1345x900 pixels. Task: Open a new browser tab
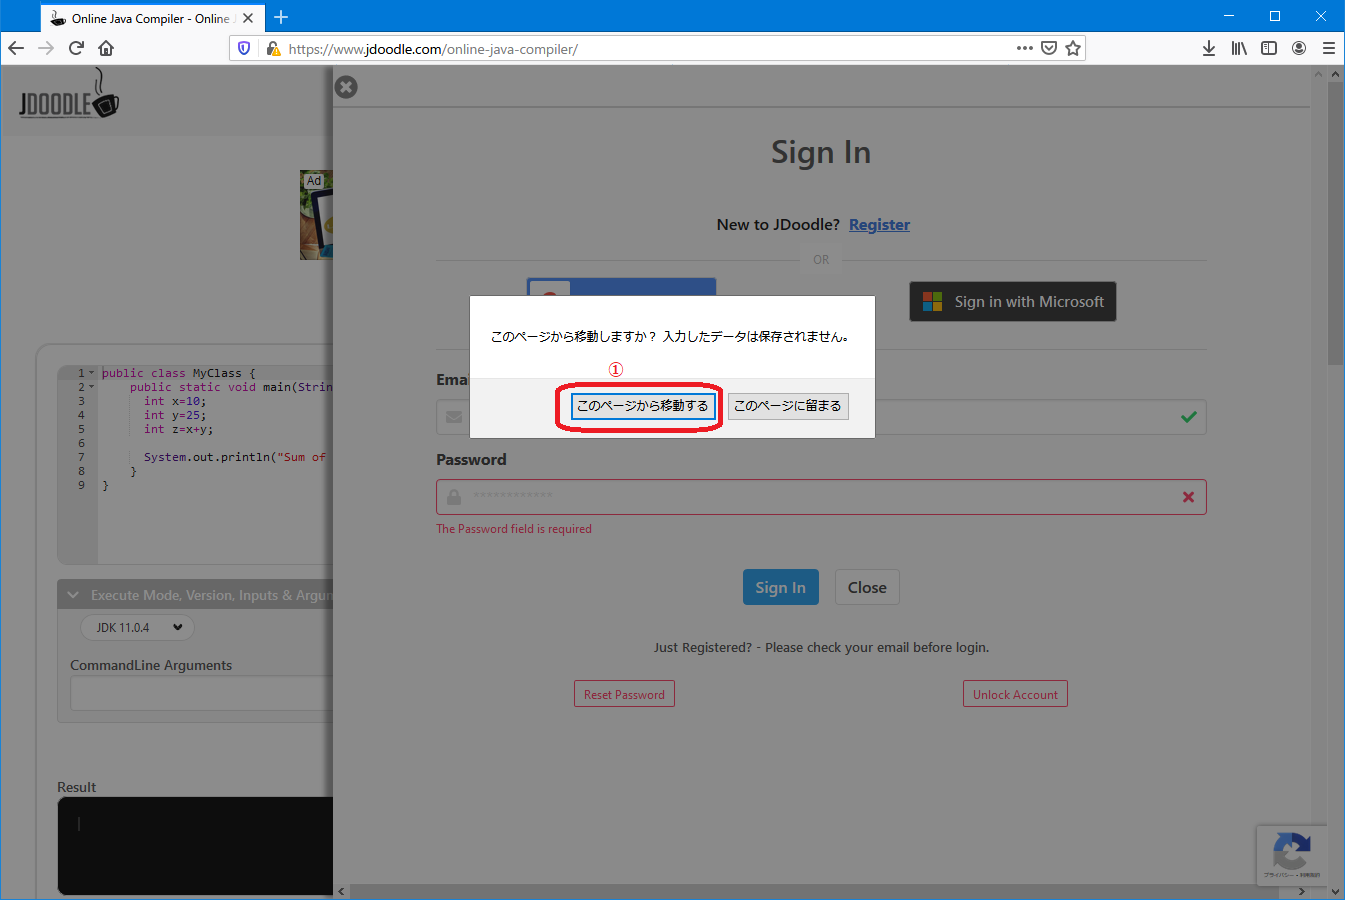pyautogui.click(x=281, y=17)
